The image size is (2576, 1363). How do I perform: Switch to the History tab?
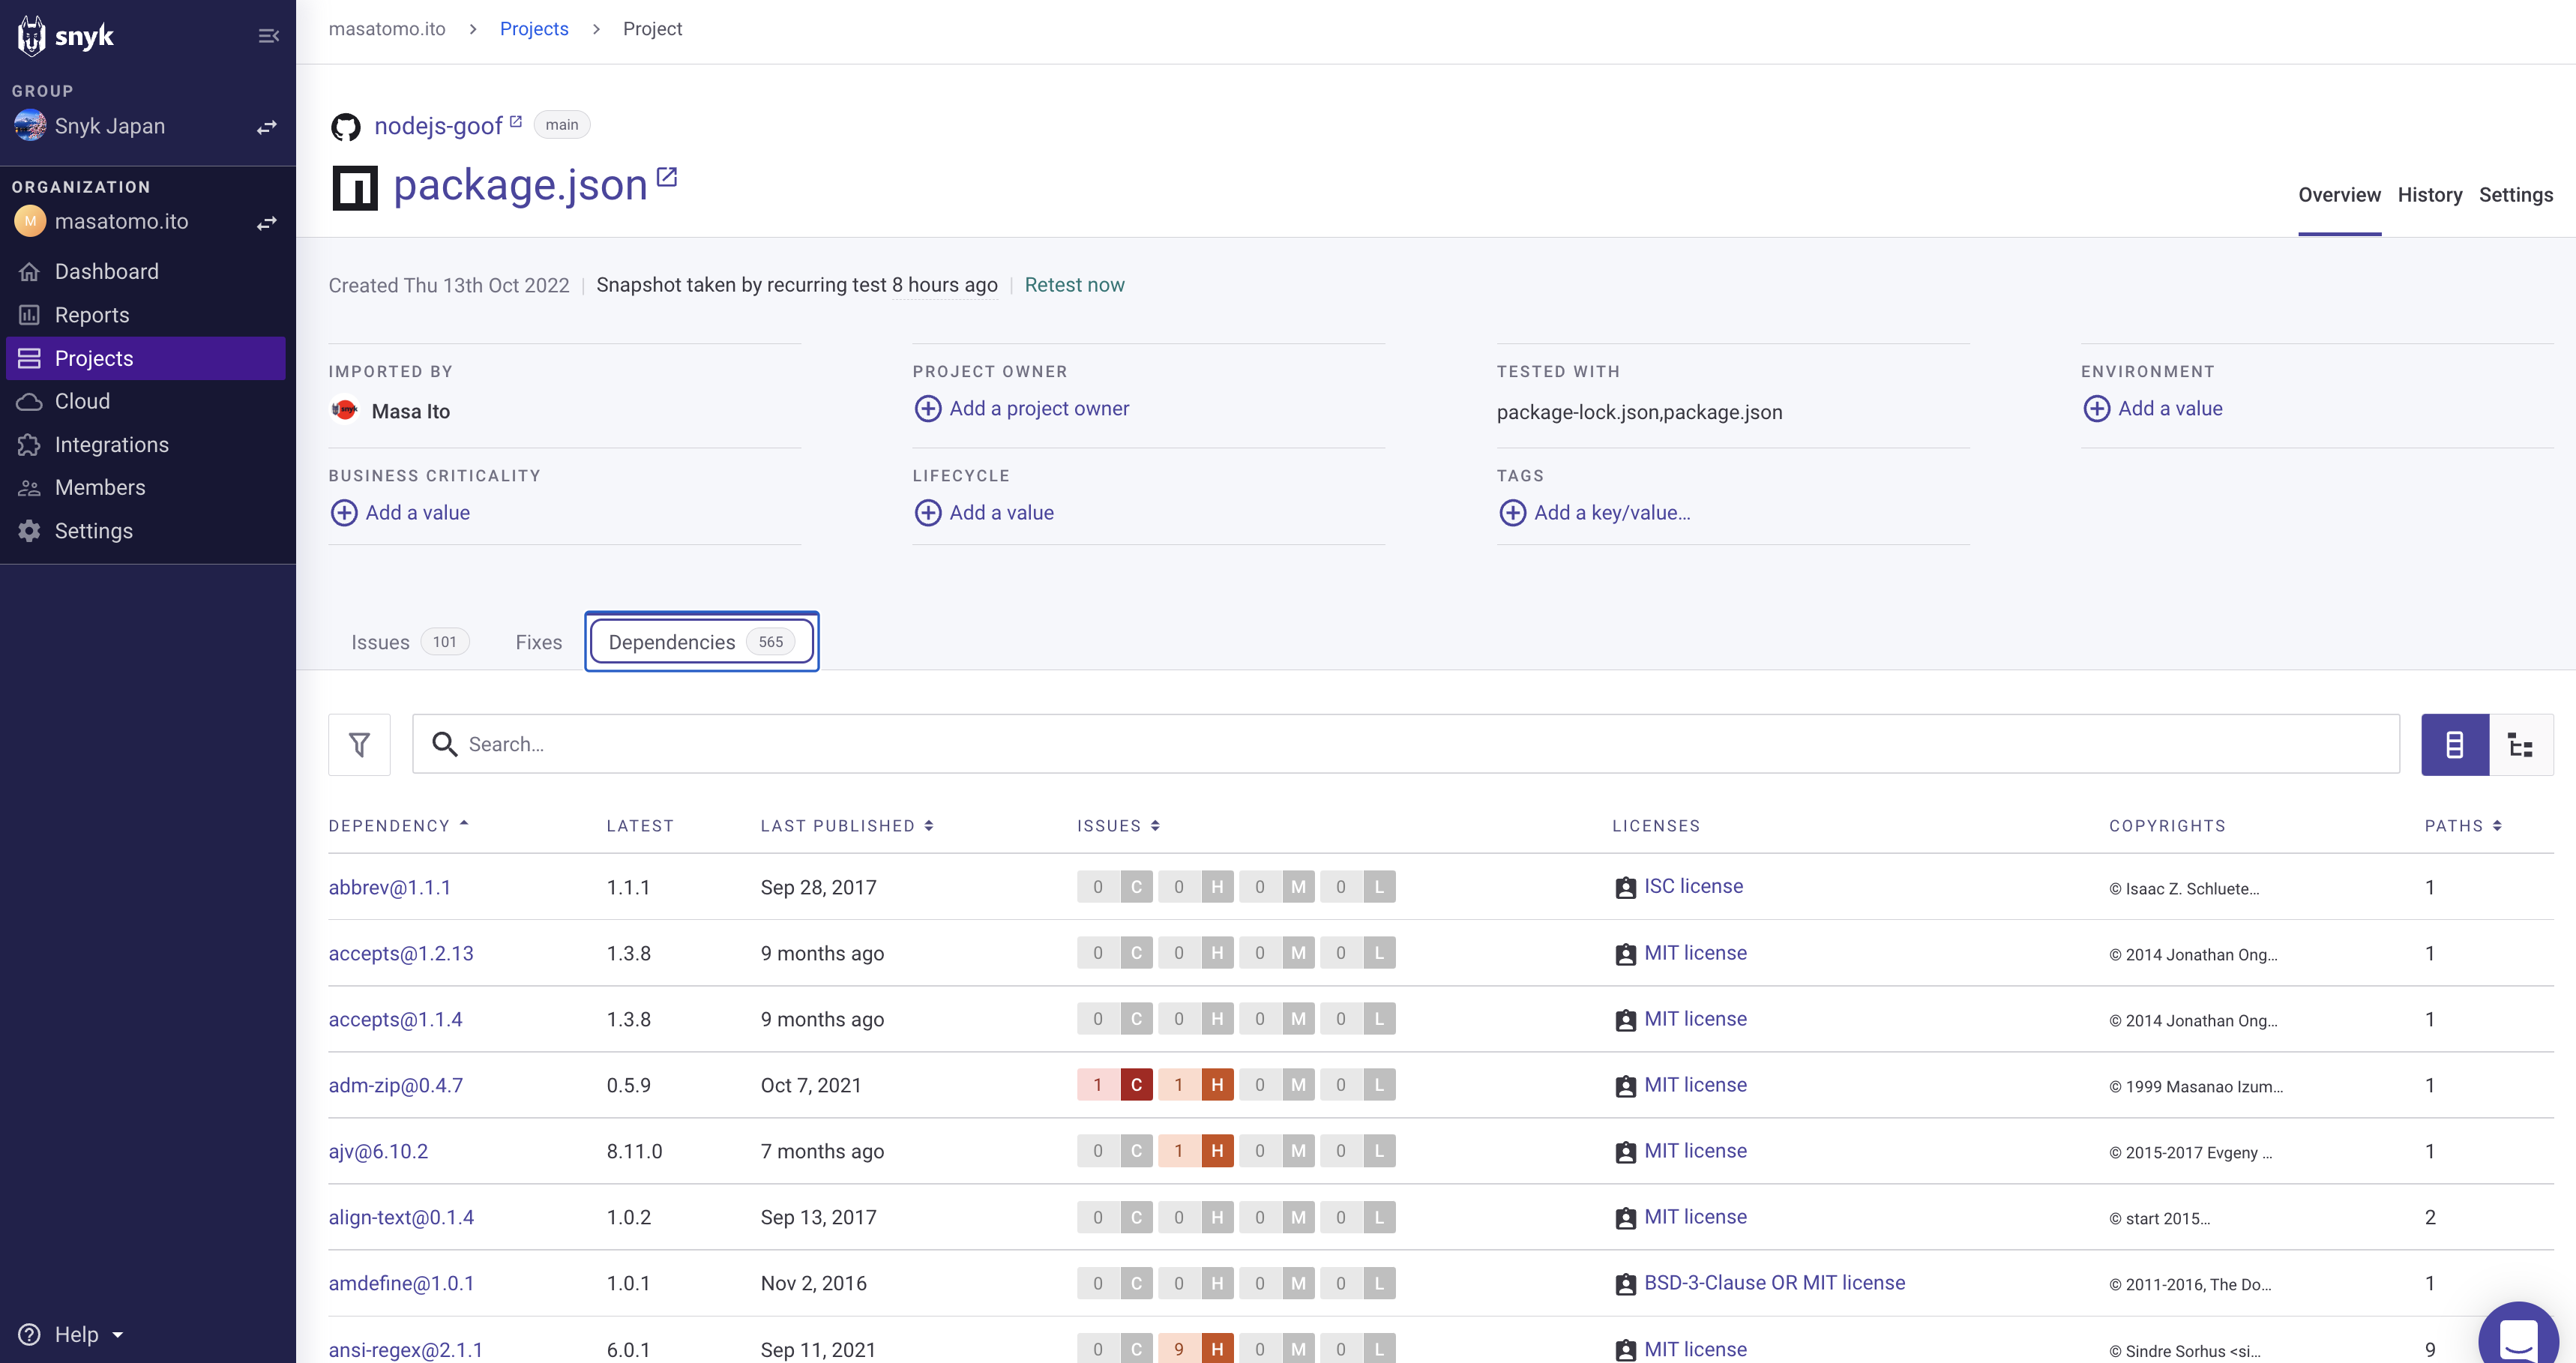tap(2429, 195)
